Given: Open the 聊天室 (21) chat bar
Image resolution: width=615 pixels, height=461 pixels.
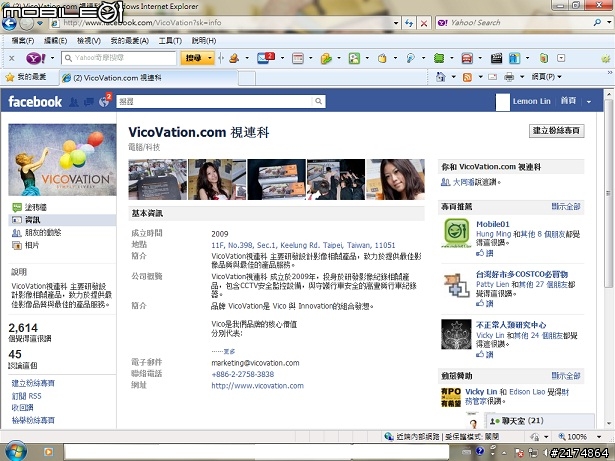Looking at the screenshot, I should [x=539, y=421].
